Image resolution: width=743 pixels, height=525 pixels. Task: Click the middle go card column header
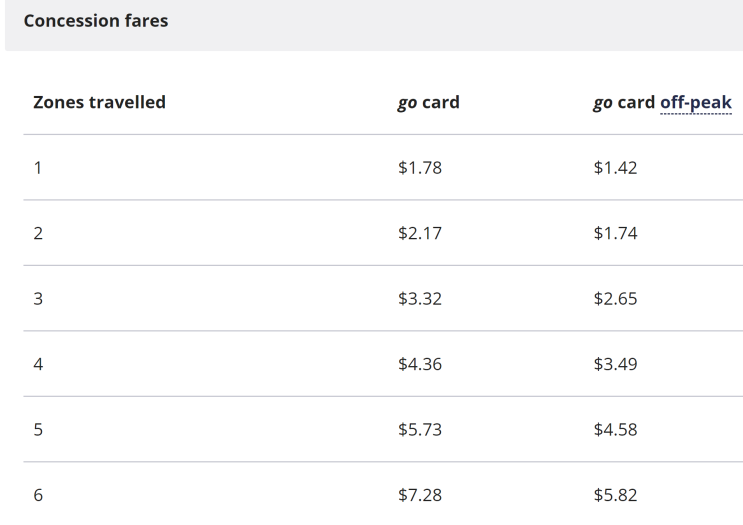428,103
